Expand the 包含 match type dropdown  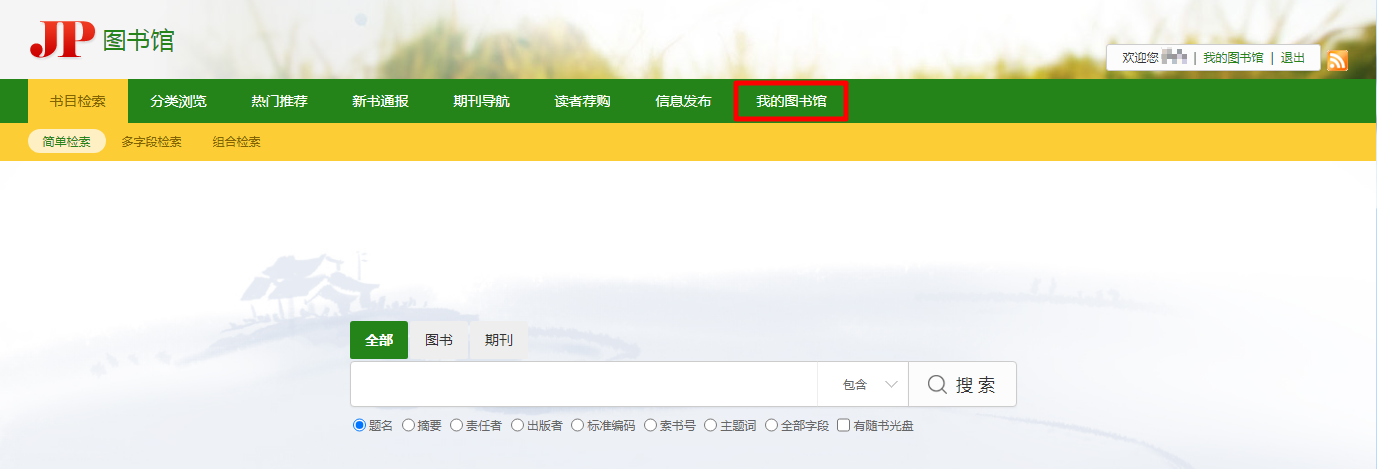click(x=863, y=385)
